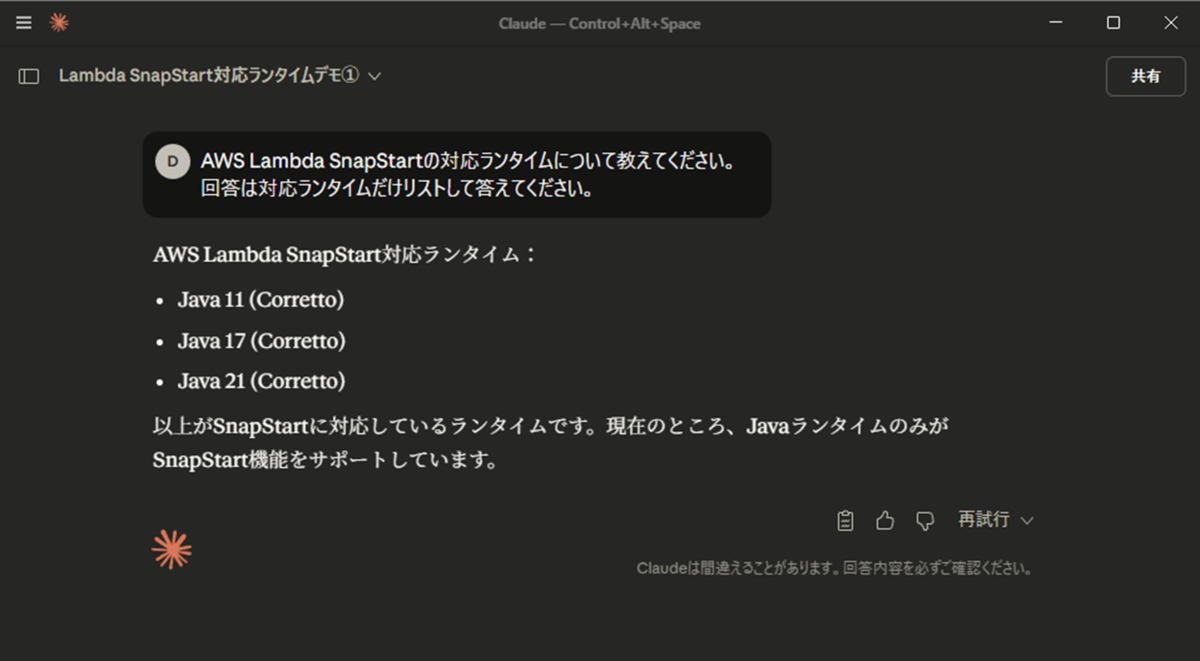Screen dimensions: 1200x661
Task: Open the Lambda SnapStart対応ランタイムデモ① chat title
Action: 208,76
